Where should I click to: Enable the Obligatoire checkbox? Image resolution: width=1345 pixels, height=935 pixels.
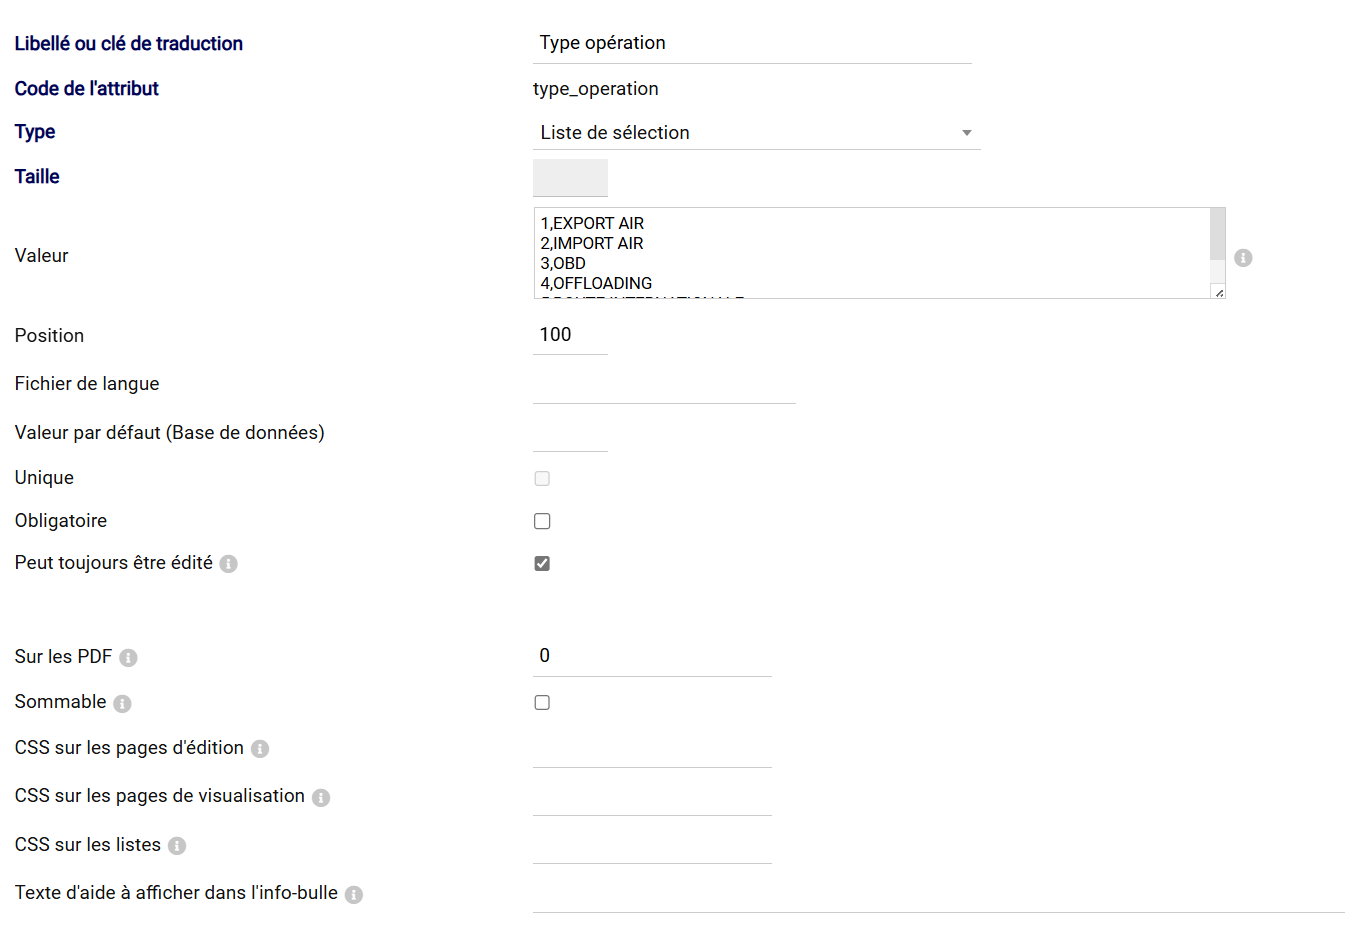point(542,521)
